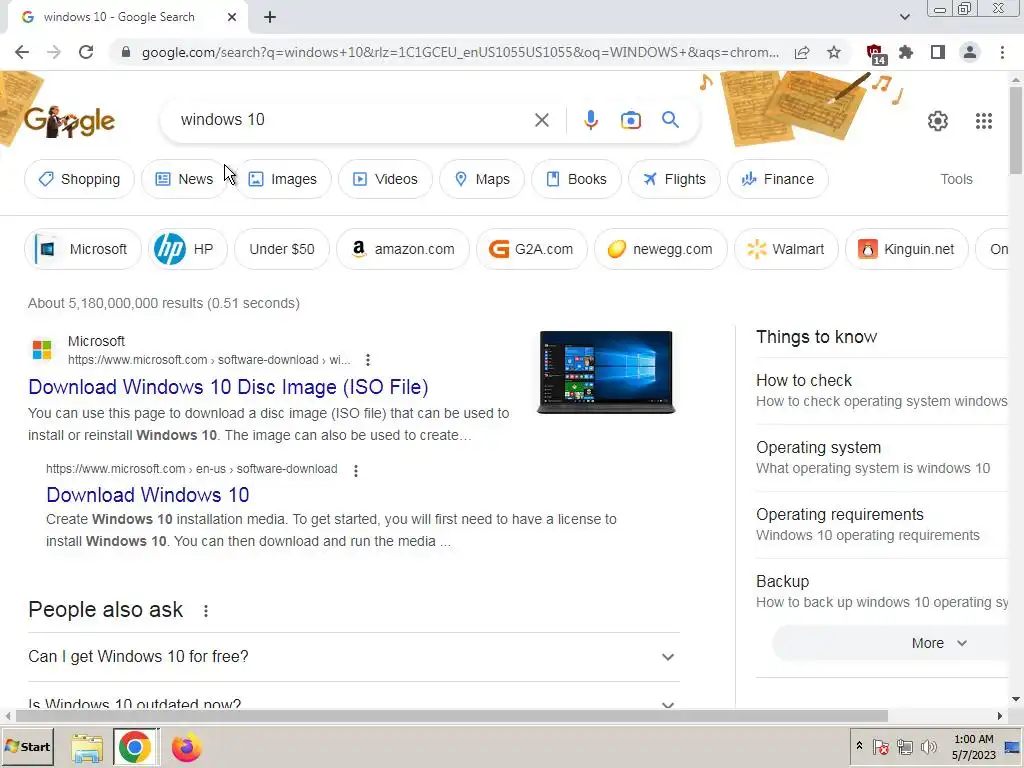
Task: Click the Windows 10 laptop thumbnail
Action: 605,372
